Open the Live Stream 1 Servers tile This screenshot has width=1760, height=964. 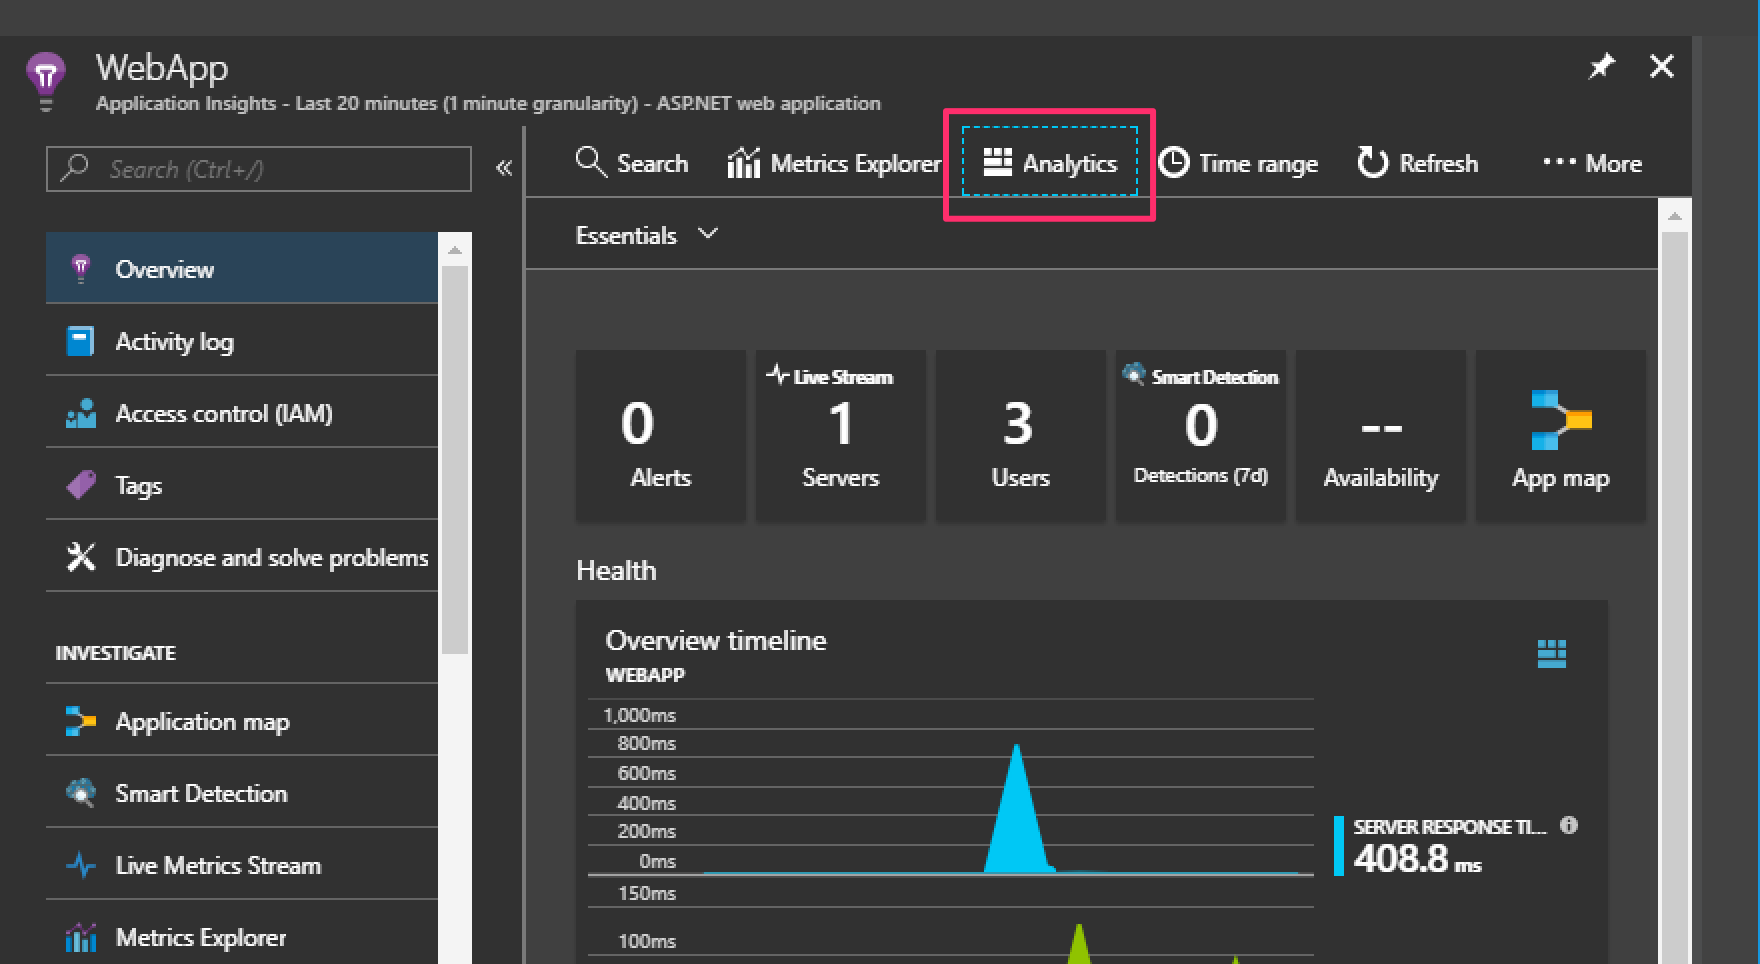coord(841,435)
